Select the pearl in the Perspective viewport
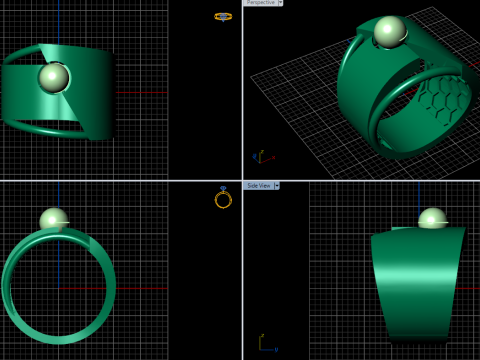Image resolution: width=480 pixels, height=360 pixels. pos(390,32)
